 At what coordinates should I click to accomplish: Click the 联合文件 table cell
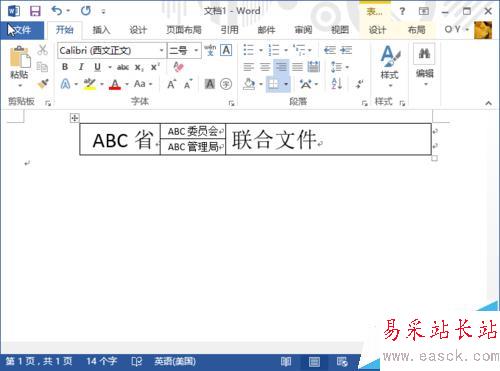pyautogui.click(x=328, y=139)
